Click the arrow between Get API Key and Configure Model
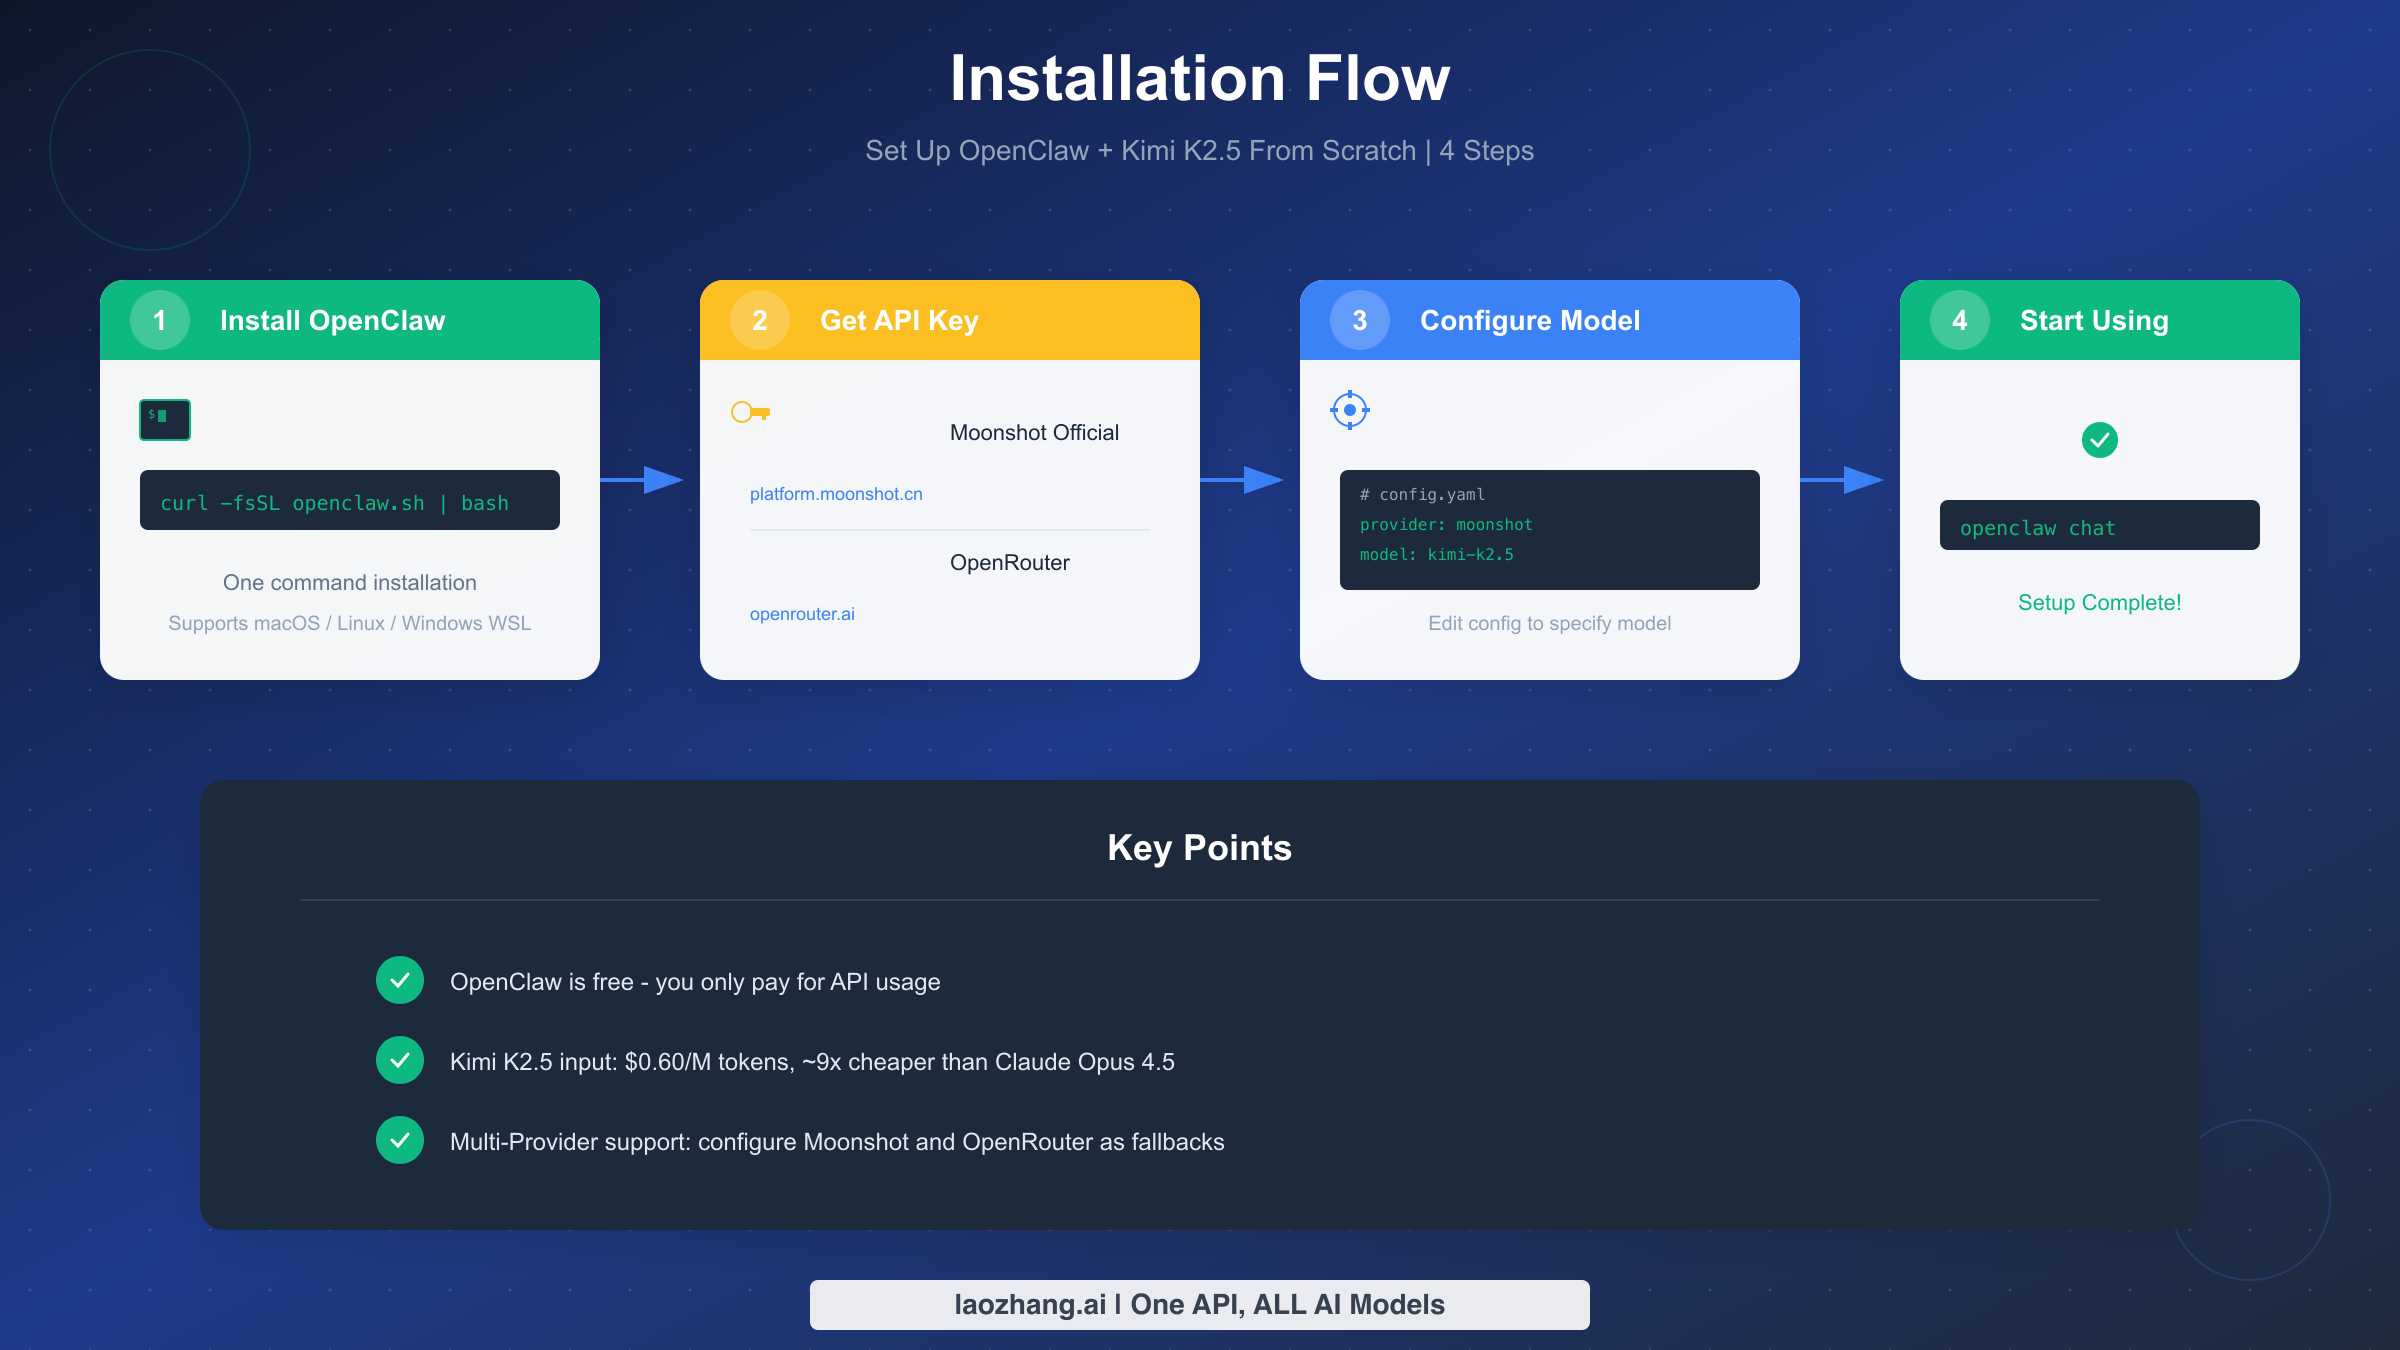Viewport: 2400px width, 1350px height. (1249, 479)
